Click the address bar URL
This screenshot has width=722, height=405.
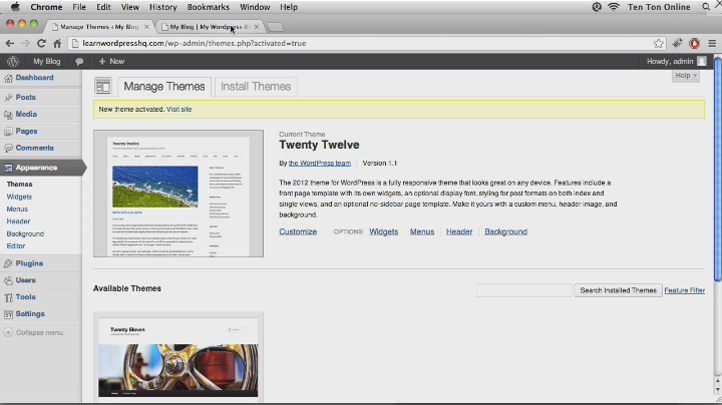(x=194, y=43)
